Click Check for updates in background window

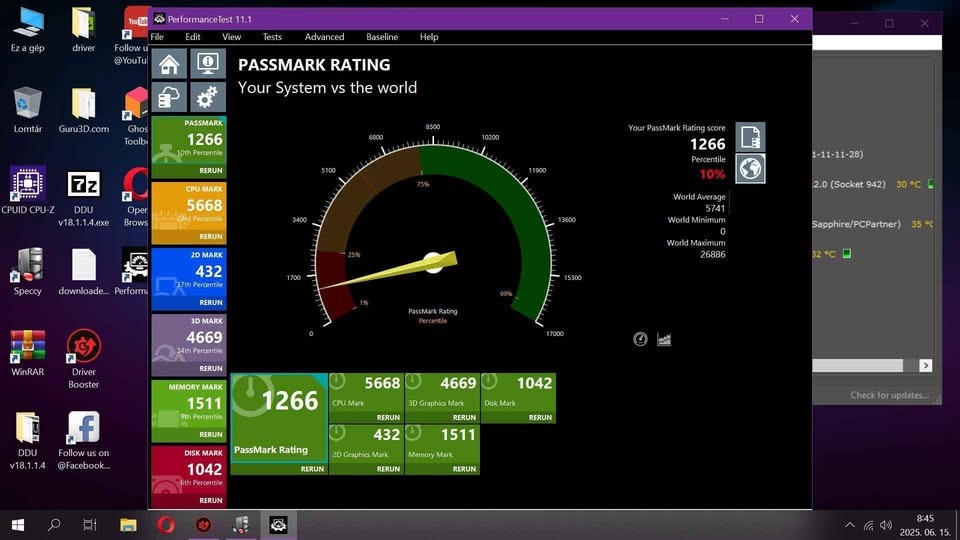[x=889, y=396]
